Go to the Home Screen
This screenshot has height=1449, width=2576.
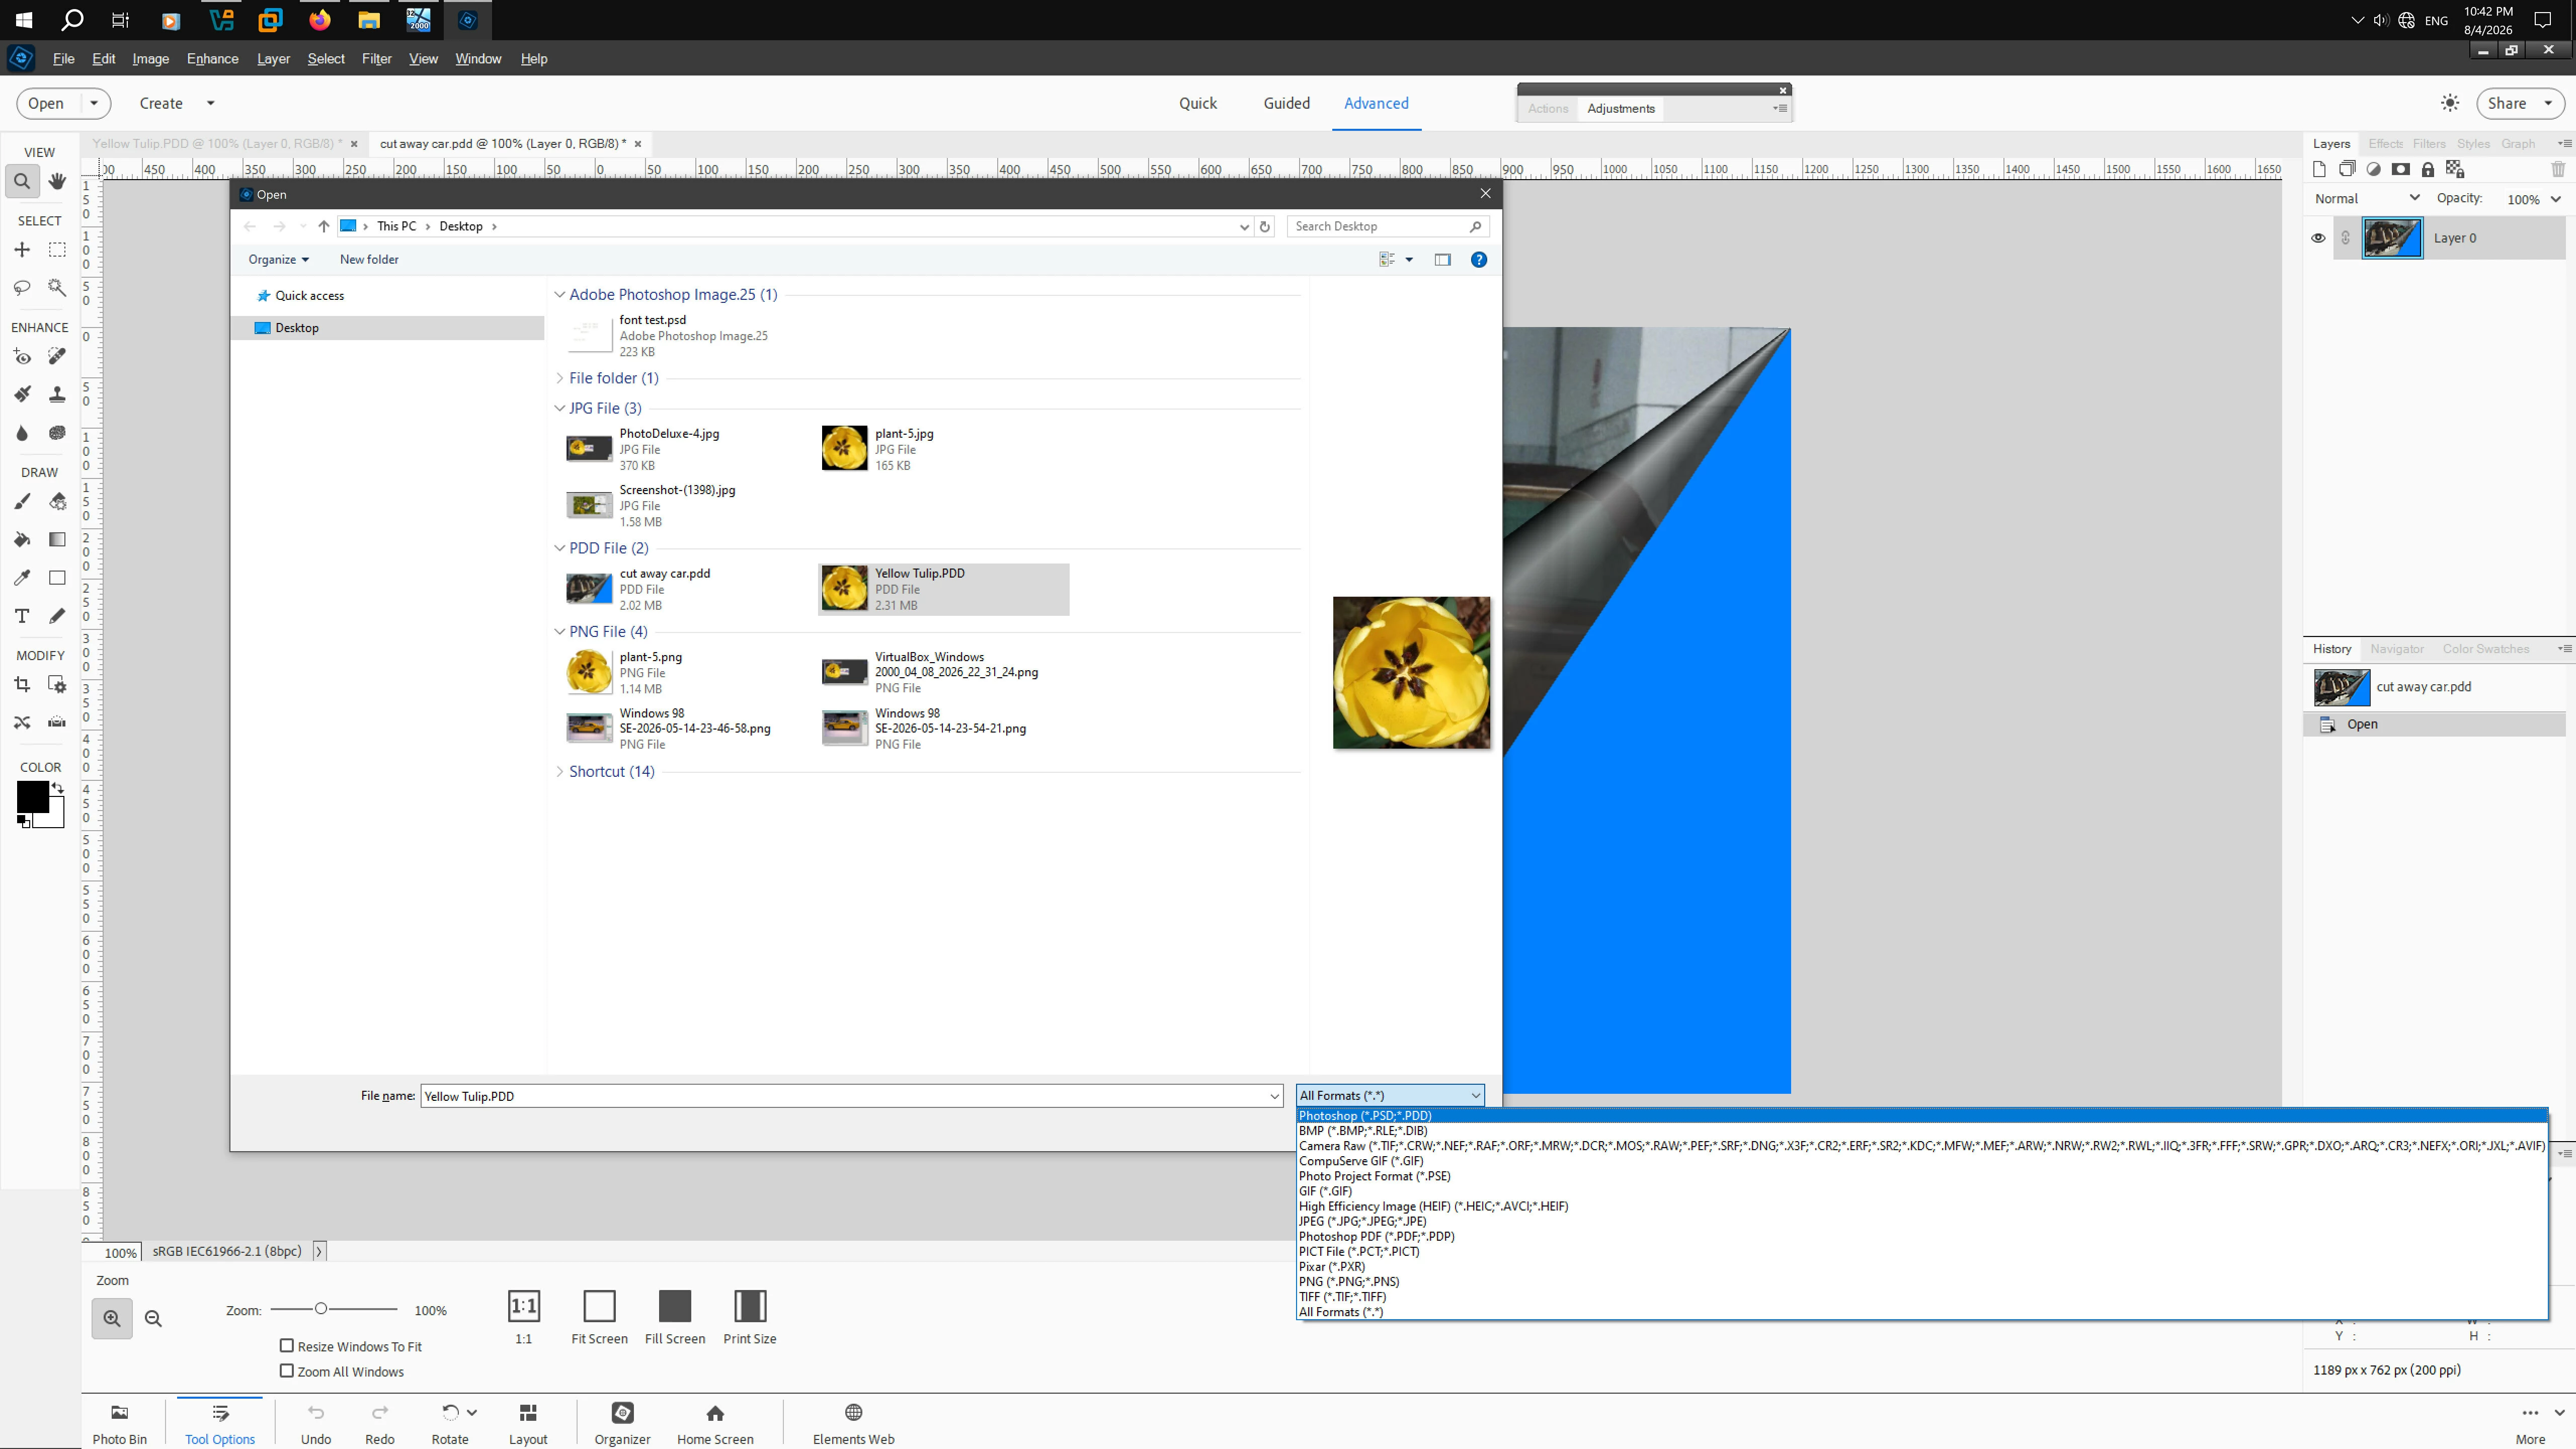[x=715, y=1423]
